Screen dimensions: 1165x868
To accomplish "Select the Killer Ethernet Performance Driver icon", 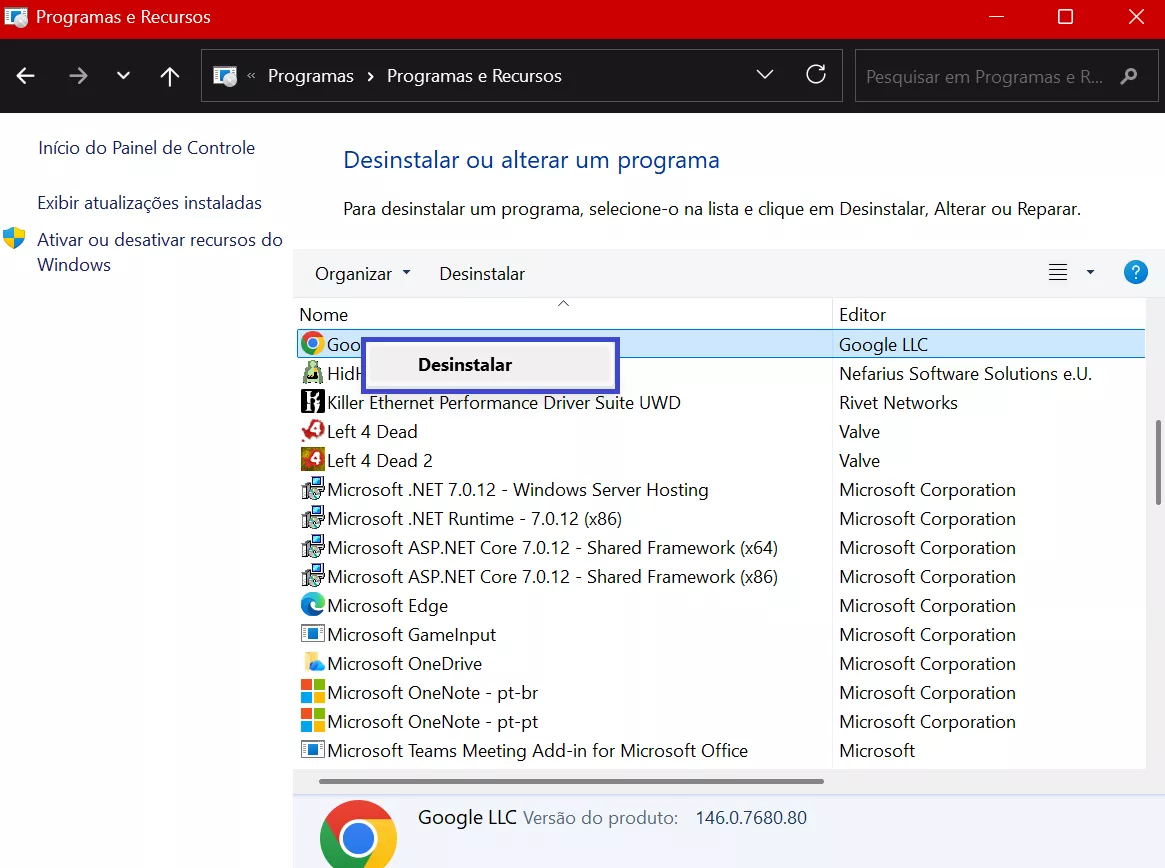I will coord(311,402).
